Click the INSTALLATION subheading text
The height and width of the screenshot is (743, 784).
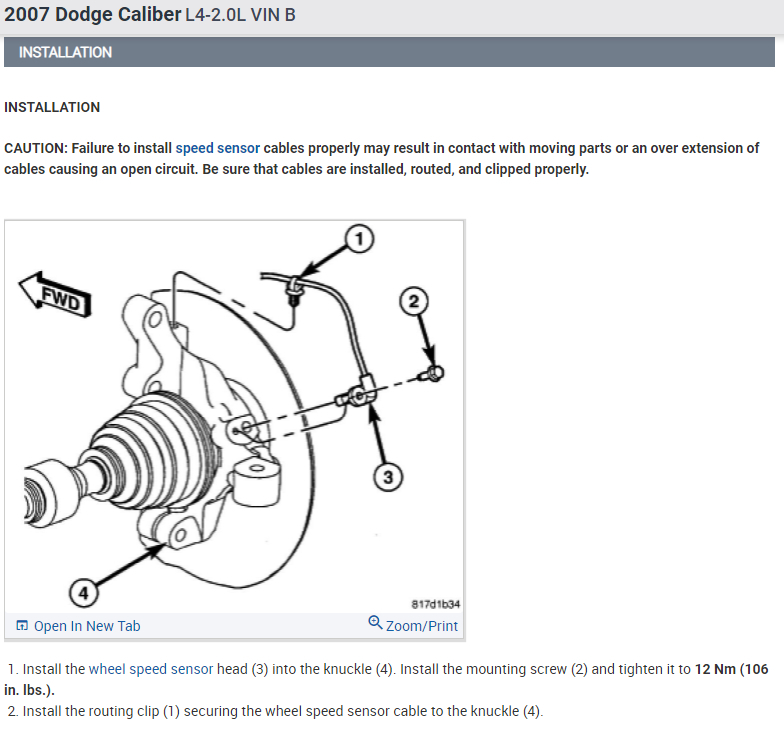coord(52,107)
